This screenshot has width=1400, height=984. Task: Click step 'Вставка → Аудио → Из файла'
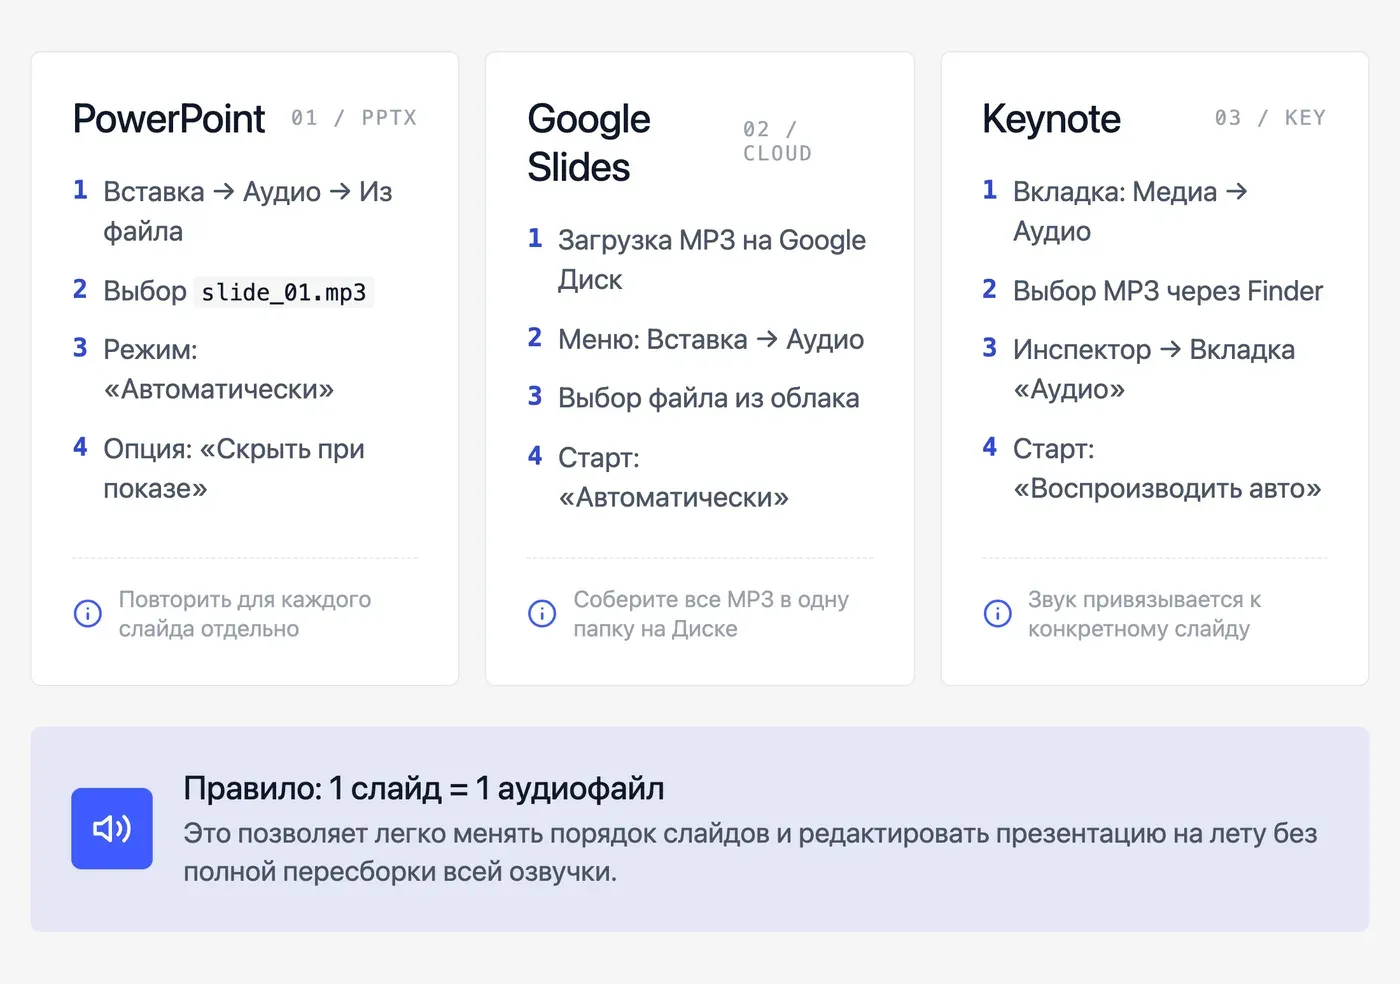point(248,211)
